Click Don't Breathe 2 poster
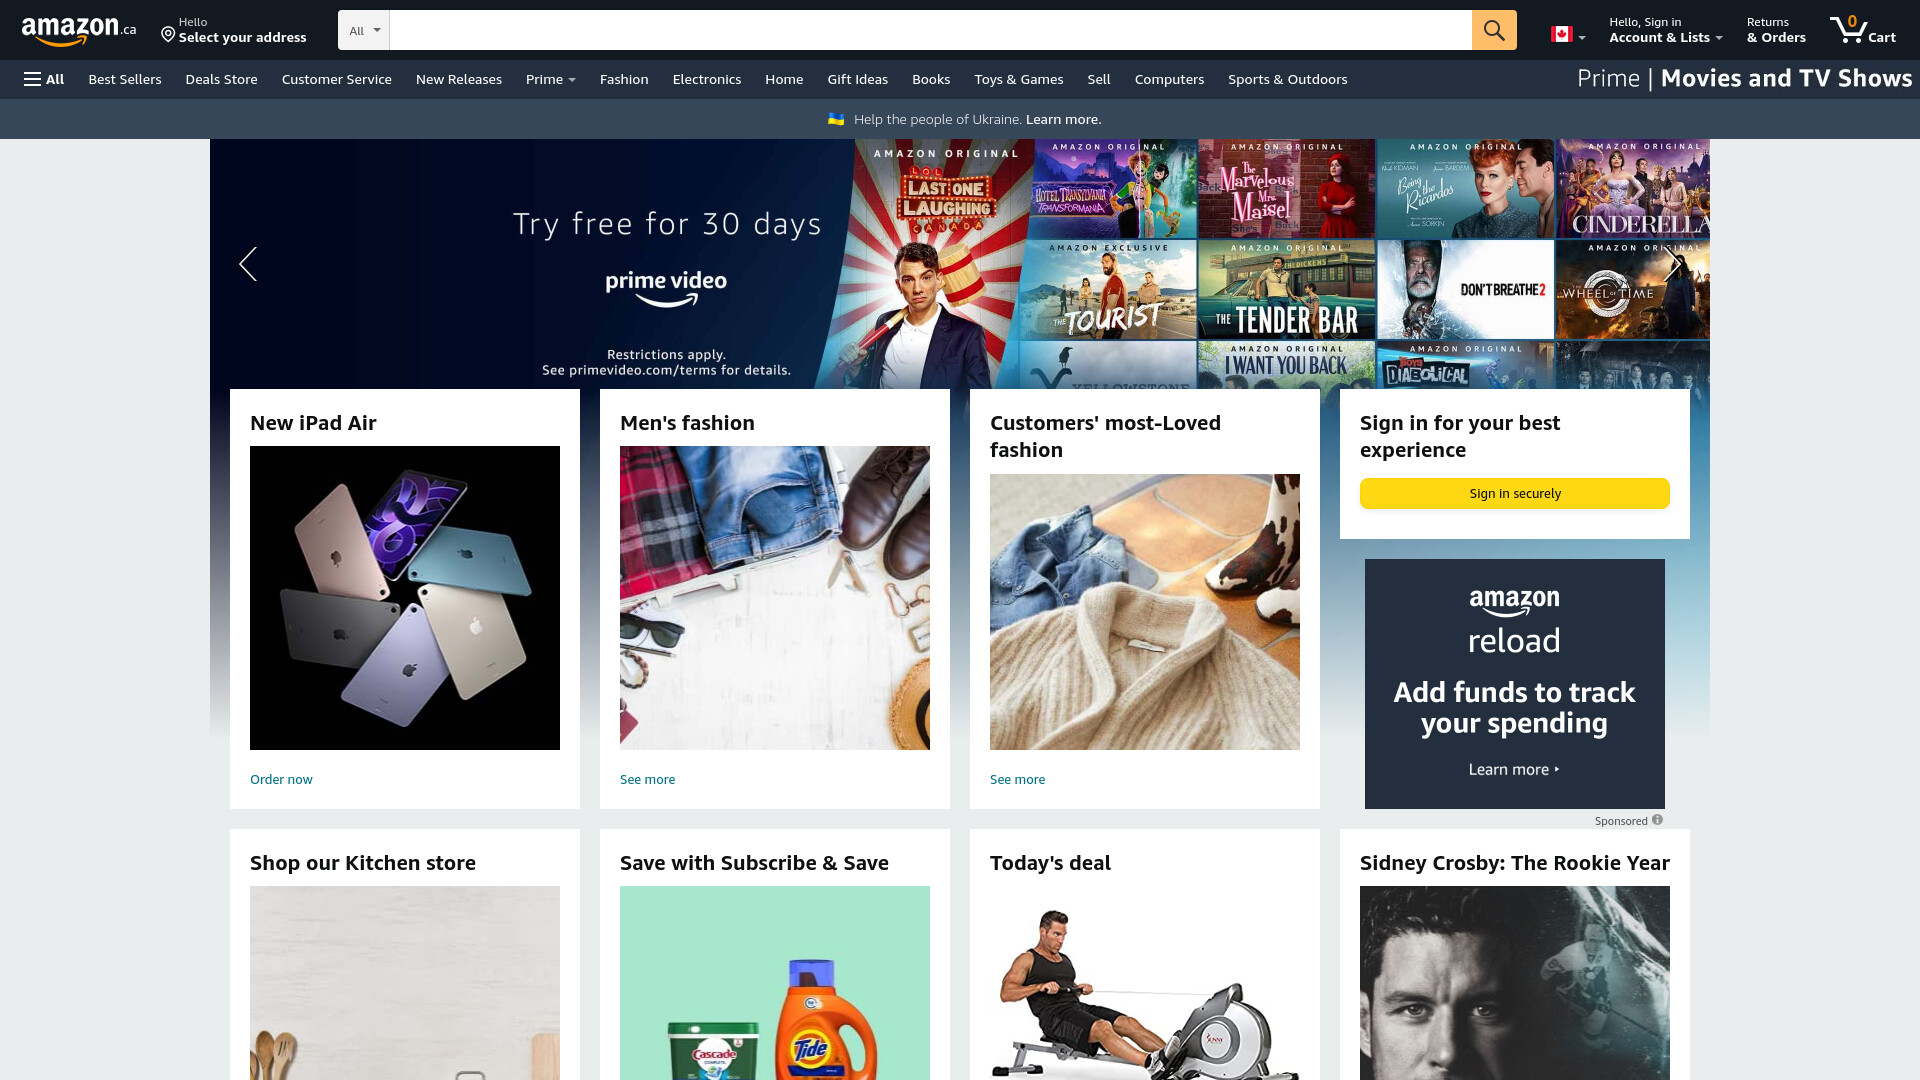Image resolution: width=1920 pixels, height=1080 pixels. 1465,290
